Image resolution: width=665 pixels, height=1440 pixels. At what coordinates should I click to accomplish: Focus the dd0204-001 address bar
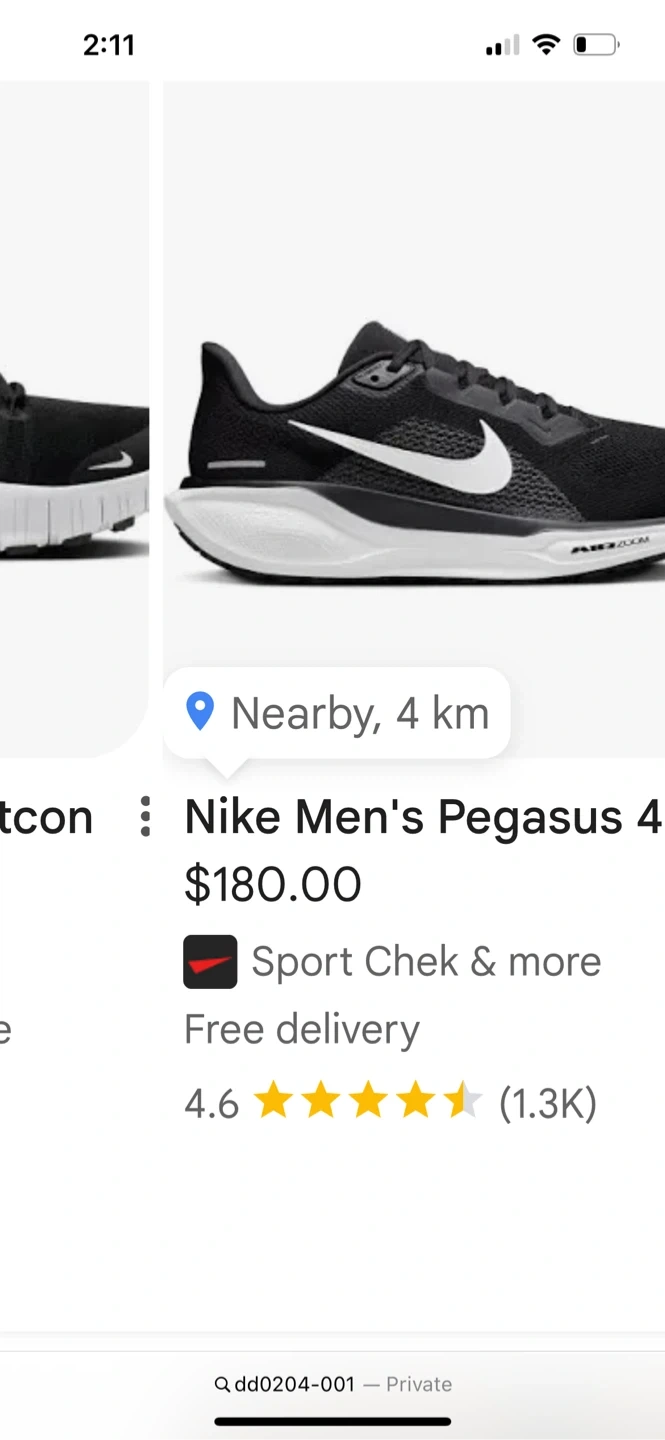[294, 1384]
